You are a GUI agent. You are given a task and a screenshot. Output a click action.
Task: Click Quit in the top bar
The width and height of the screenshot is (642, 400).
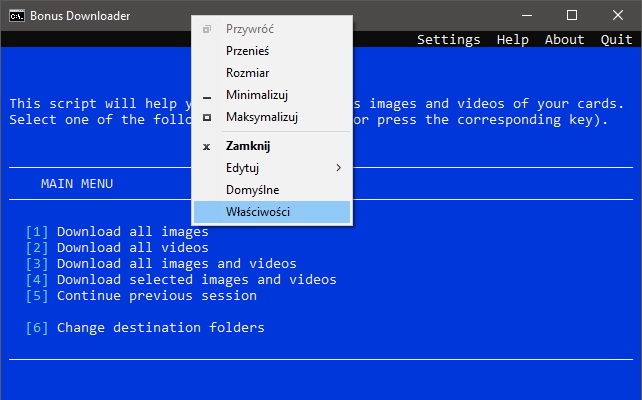pos(616,40)
